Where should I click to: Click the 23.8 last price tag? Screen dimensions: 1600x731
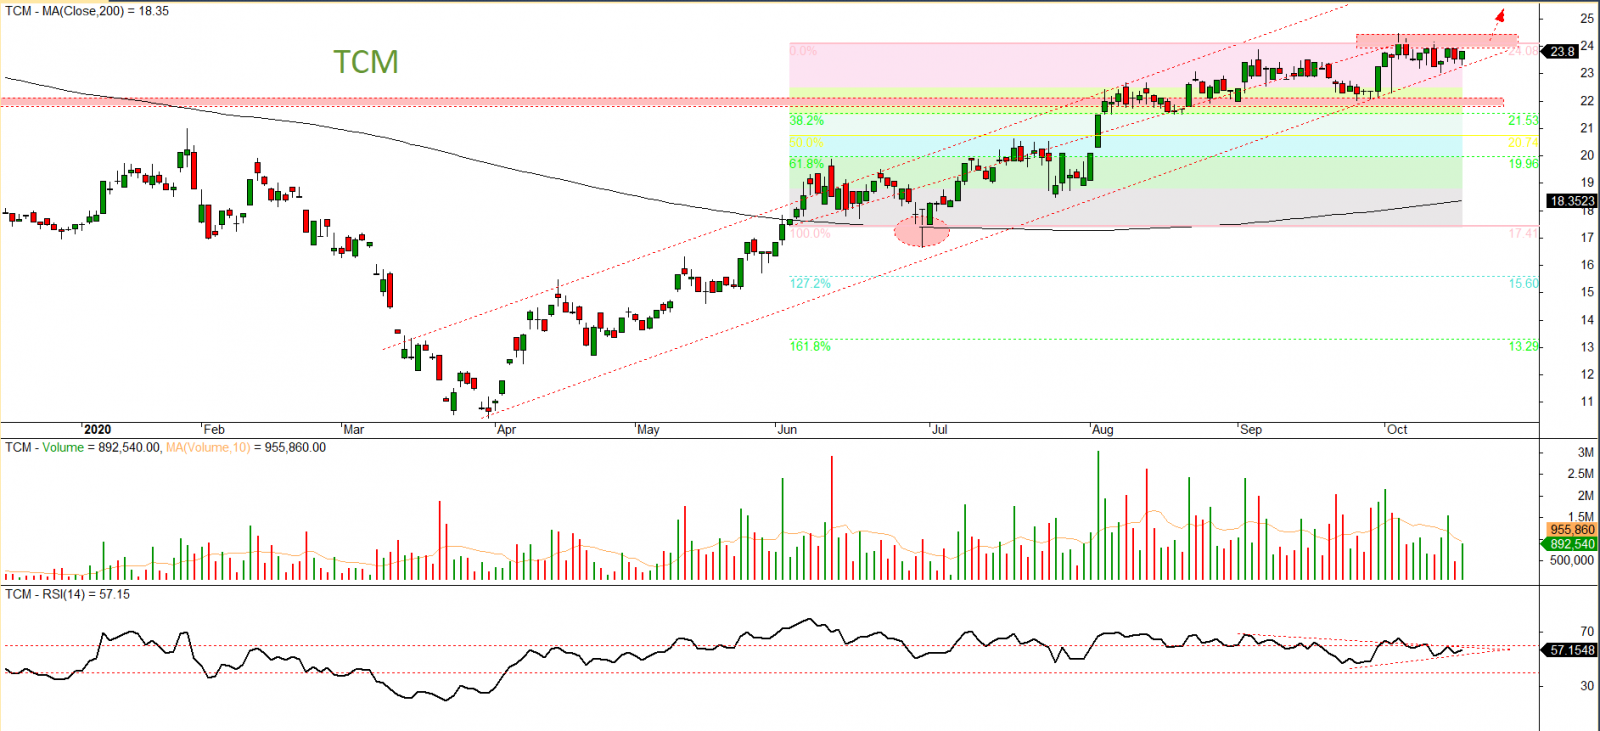coord(1562,51)
